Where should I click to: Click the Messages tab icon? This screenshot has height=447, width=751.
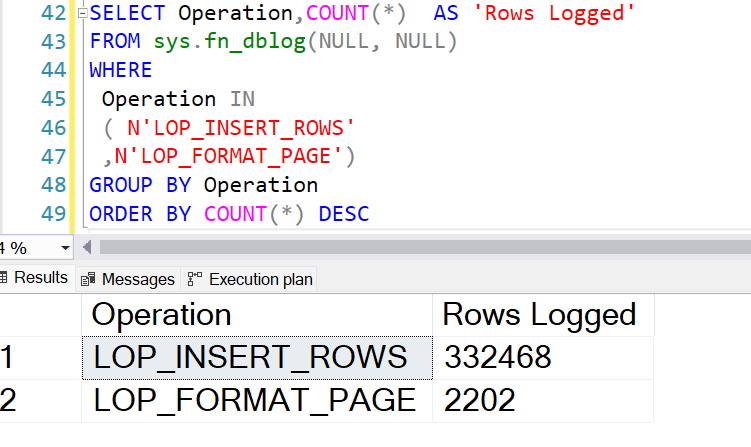tap(88, 279)
